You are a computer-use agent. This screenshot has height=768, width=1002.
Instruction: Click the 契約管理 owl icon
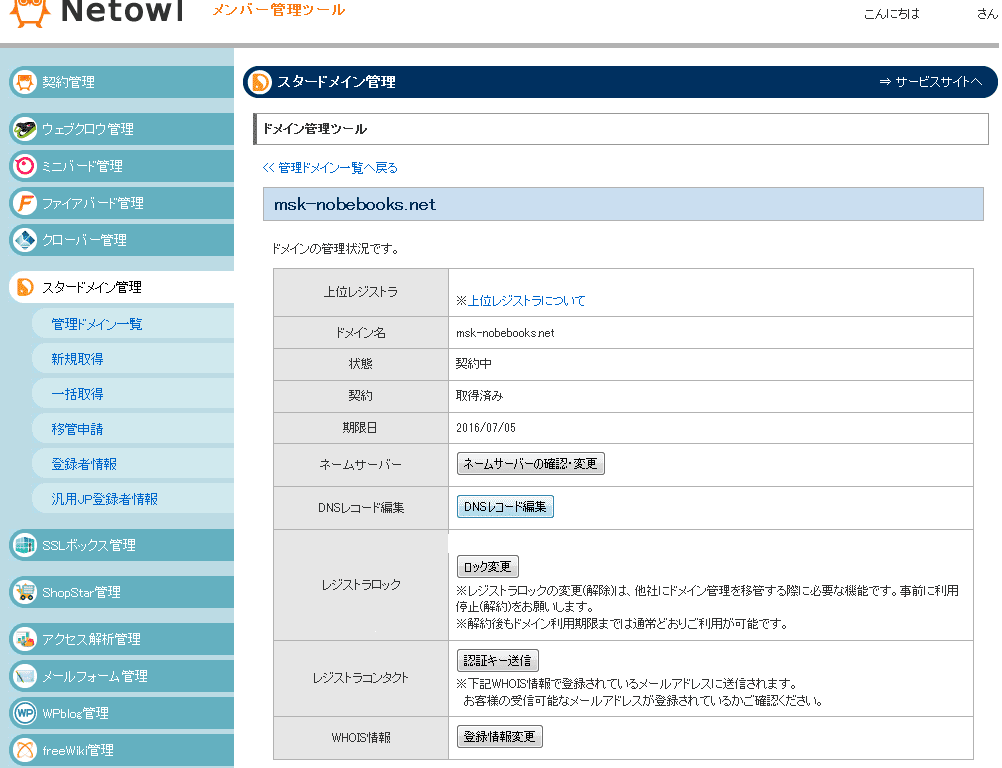pos(25,82)
